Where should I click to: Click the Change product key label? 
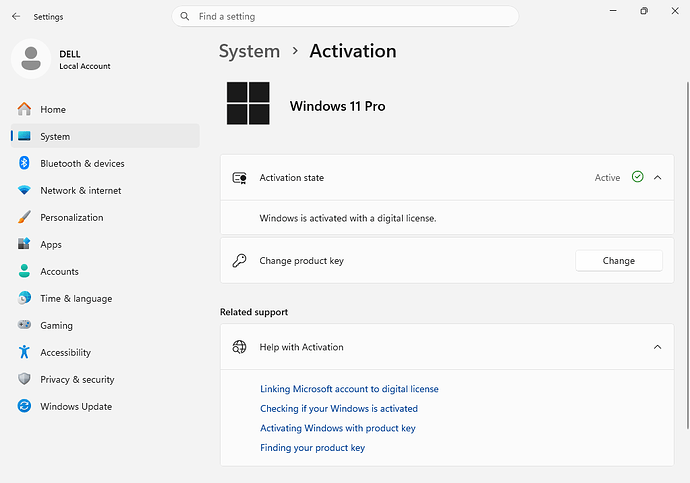click(301, 260)
